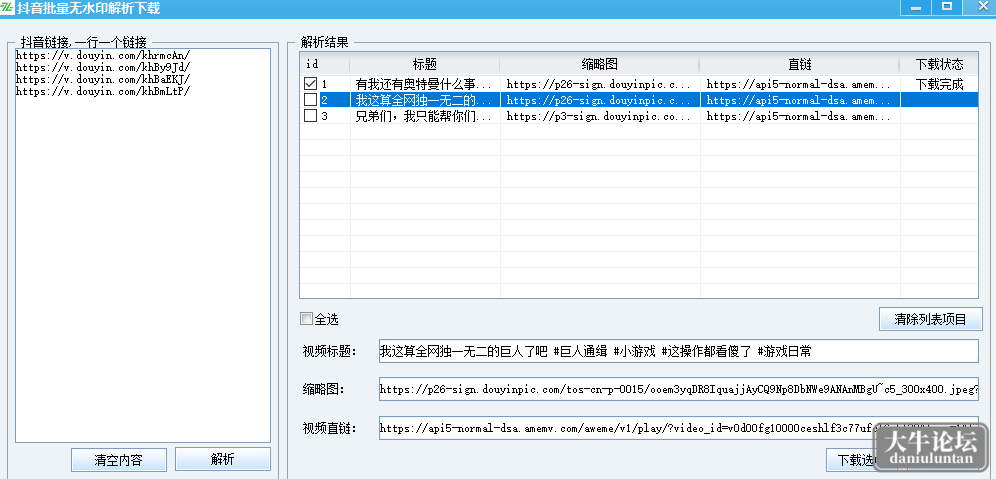The height and width of the screenshot is (479, 996).
Task: Click inside the 缩略图 URL field
Action: (678, 389)
